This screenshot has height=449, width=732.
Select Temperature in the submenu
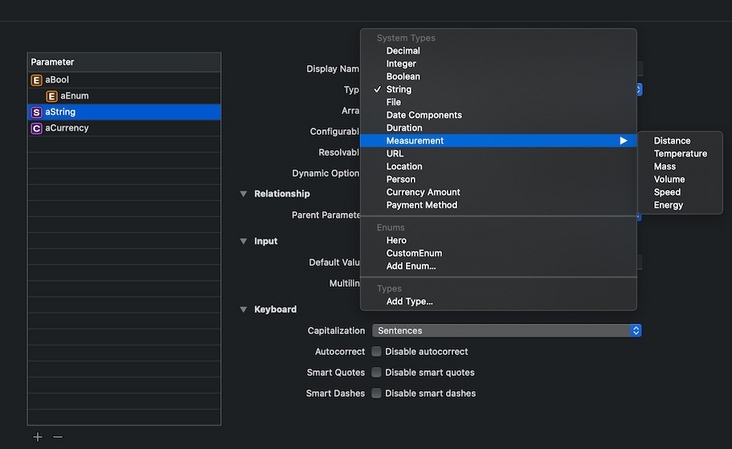[680, 154]
